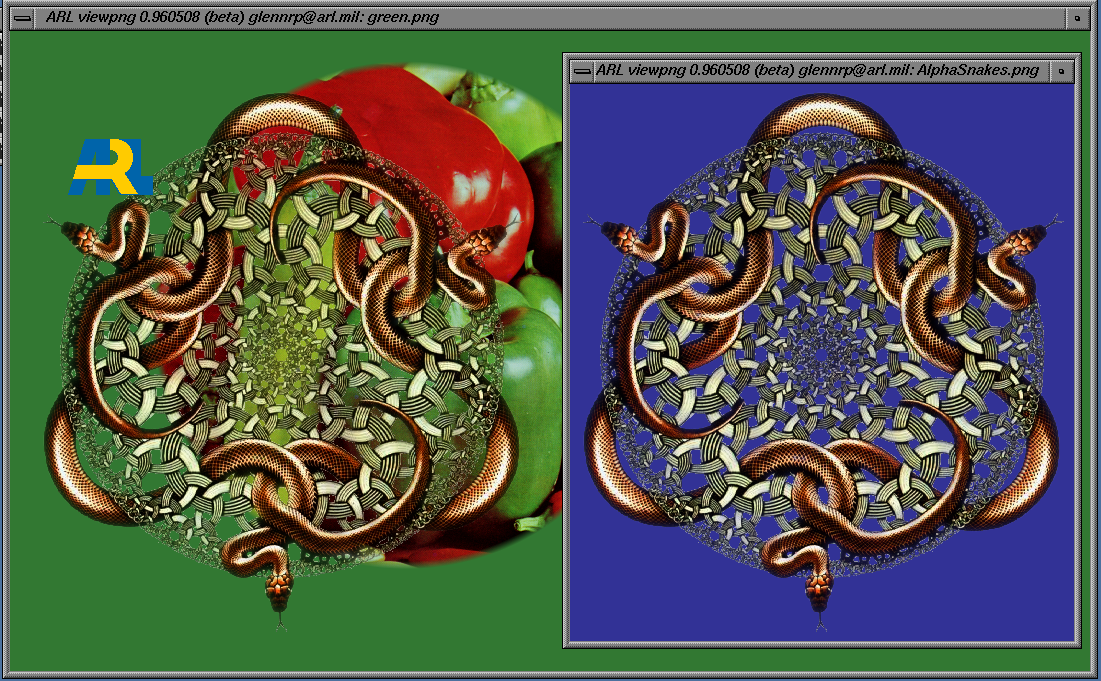Image resolution: width=1101 pixels, height=681 pixels.
Task: Click minimize button on AlphaSnakes.png window
Action: tap(1061, 71)
